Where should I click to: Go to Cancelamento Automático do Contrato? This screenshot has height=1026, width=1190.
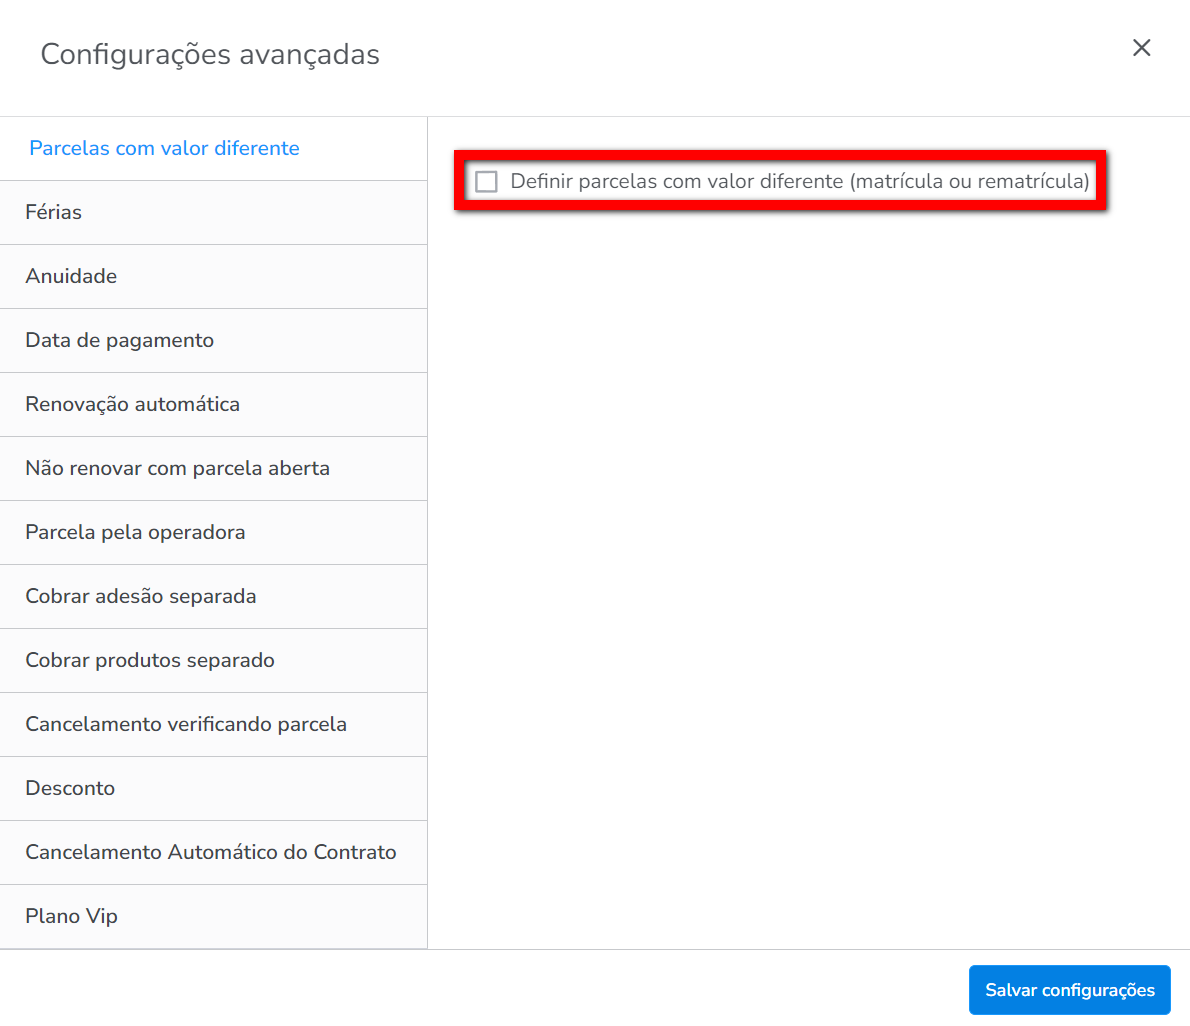coord(211,852)
